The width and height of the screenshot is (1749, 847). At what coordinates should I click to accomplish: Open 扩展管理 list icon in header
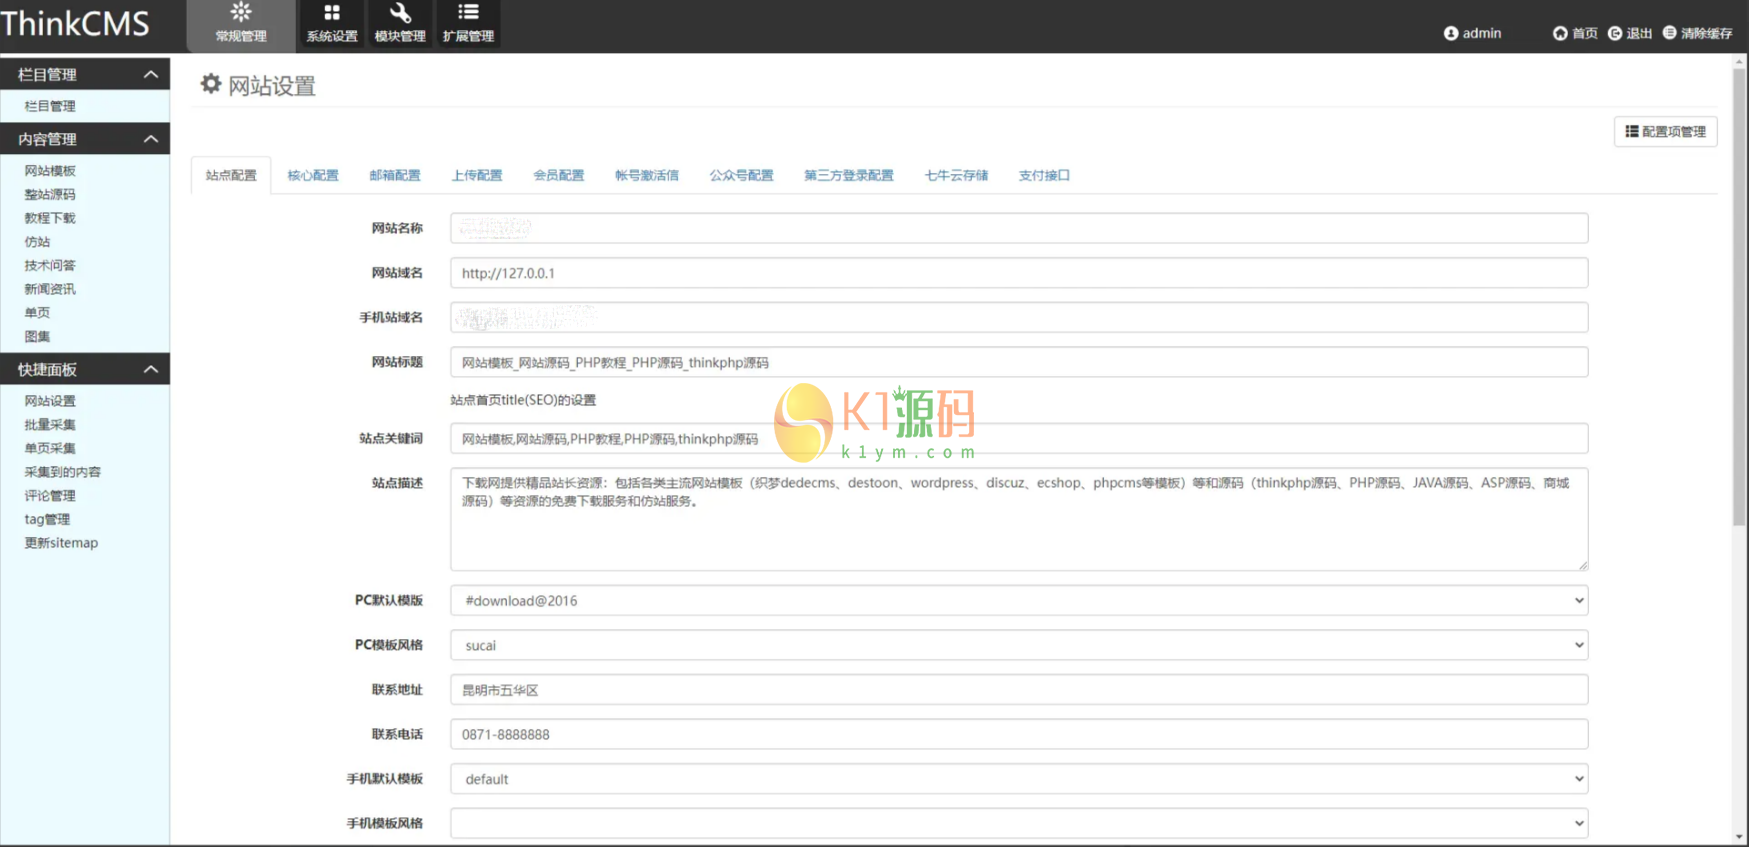click(468, 13)
